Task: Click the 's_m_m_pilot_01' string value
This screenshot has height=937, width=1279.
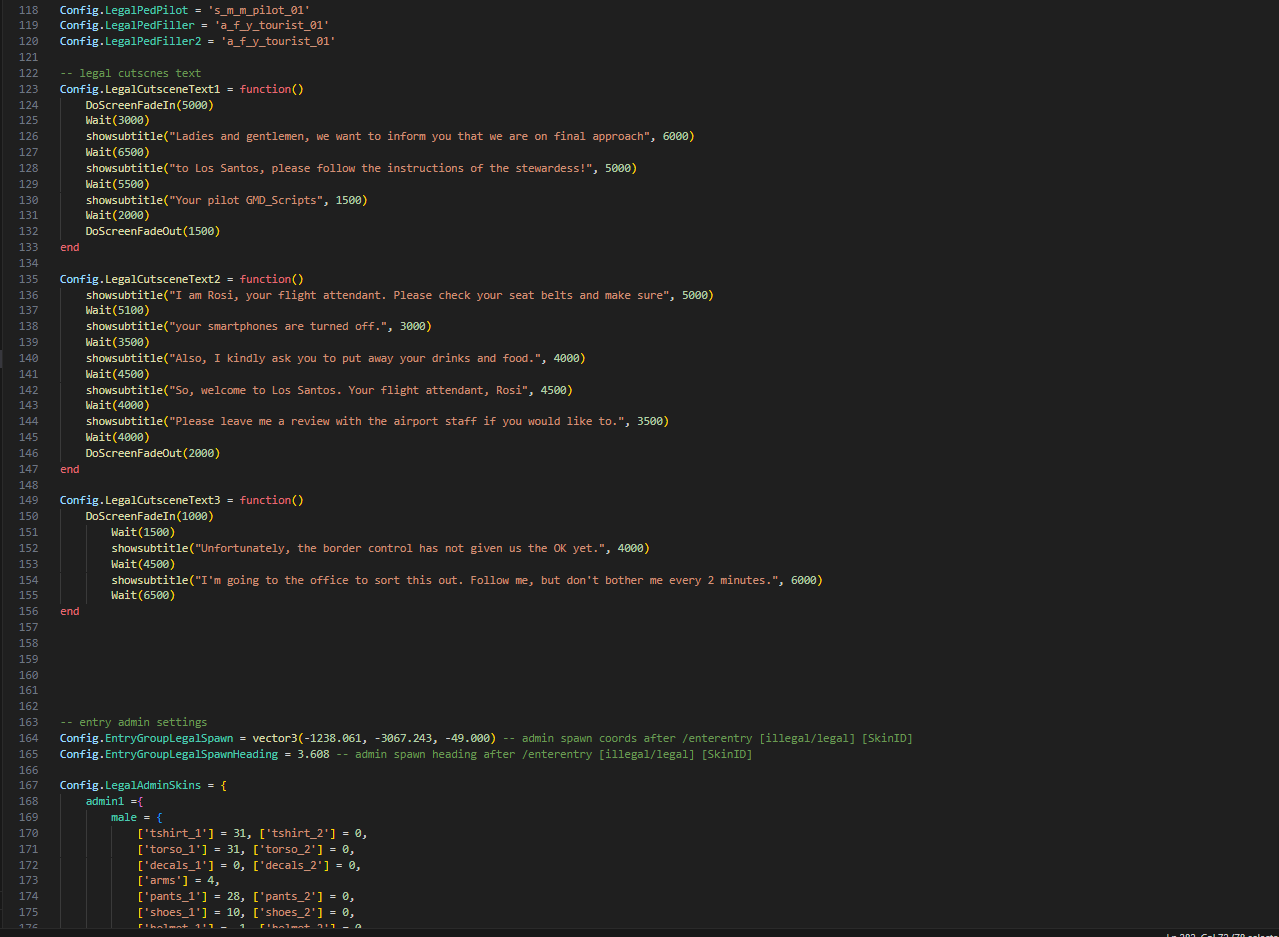Action: click(261, 9)
